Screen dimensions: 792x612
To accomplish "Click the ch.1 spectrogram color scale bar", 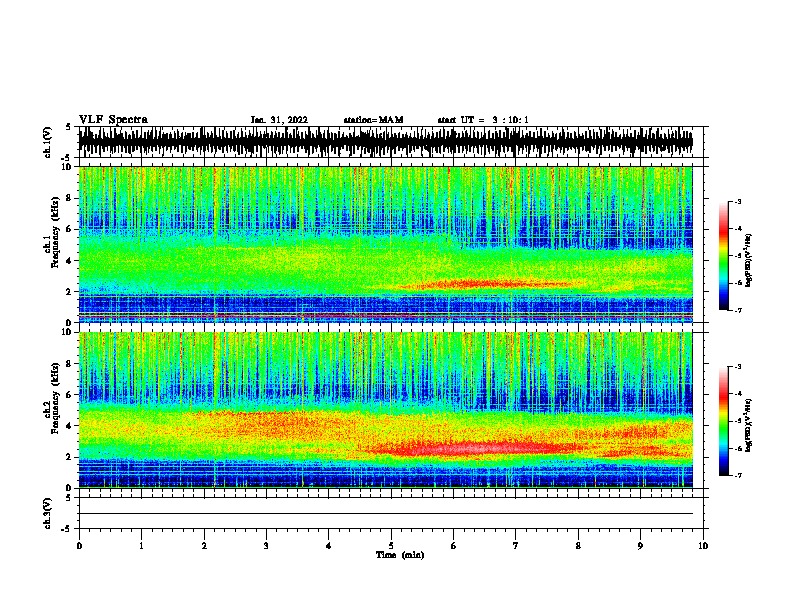I will (724, 256).
